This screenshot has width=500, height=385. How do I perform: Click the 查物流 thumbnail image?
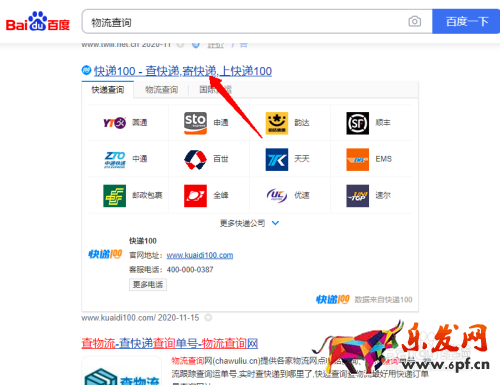tap(122, 371)
